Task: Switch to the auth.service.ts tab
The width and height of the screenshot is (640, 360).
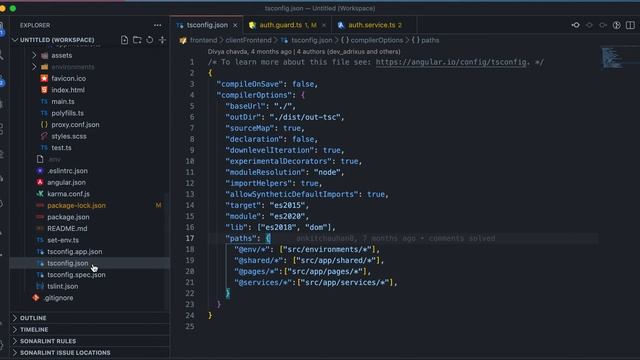Action: (374, 25)
